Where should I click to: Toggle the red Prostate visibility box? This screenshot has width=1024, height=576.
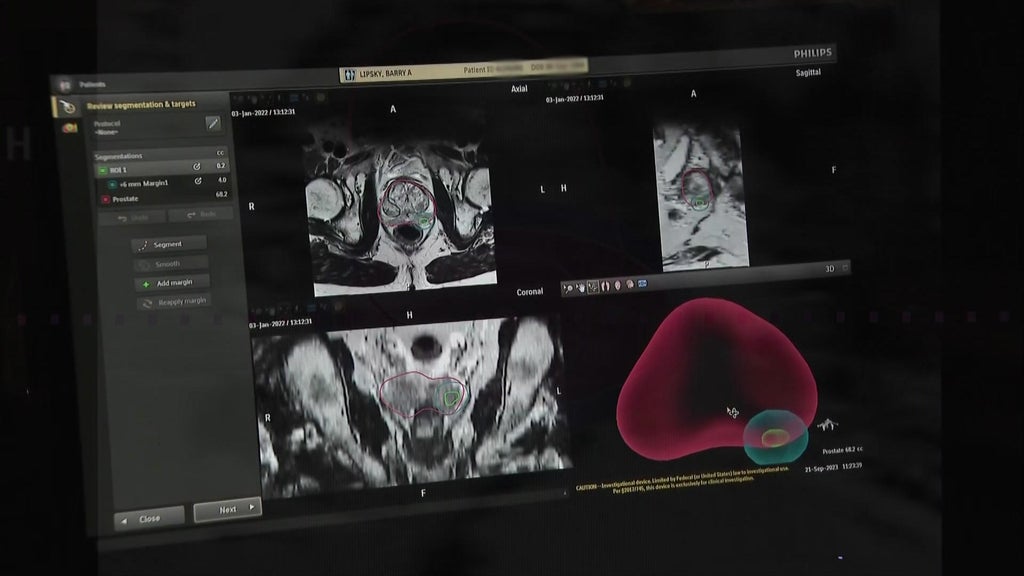click(x=105, y=199)
